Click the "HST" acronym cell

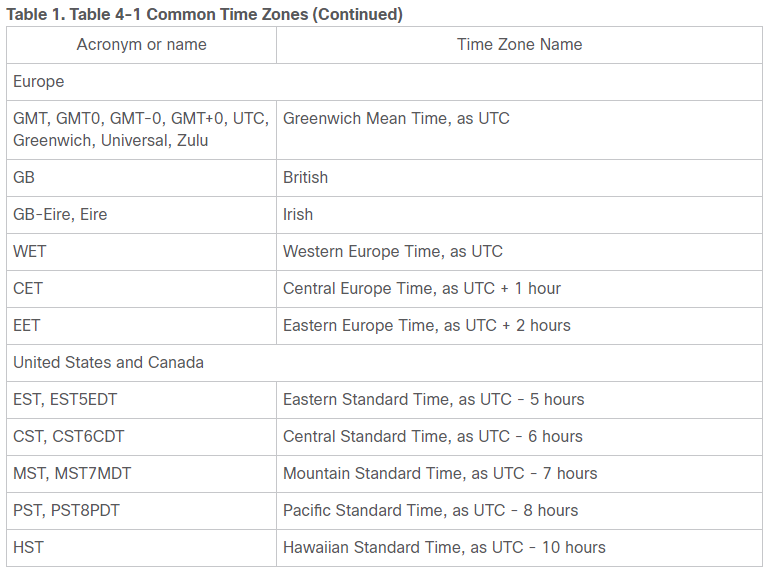28,547
